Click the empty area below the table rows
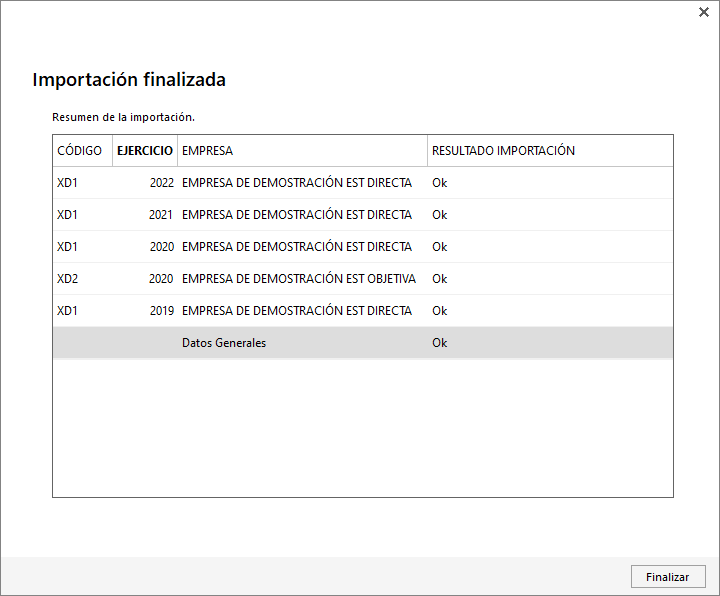Screen dimensions: 720x596 pyautogui.click(x=363, y=427)
